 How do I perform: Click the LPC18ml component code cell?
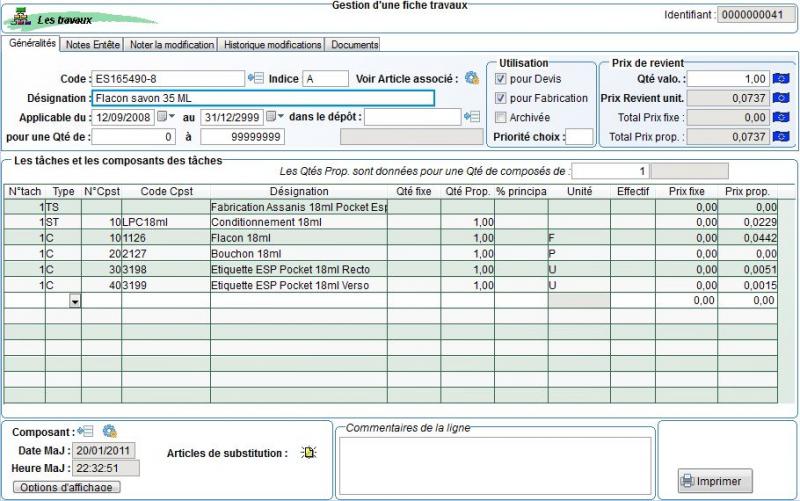(x=166, y=222)
